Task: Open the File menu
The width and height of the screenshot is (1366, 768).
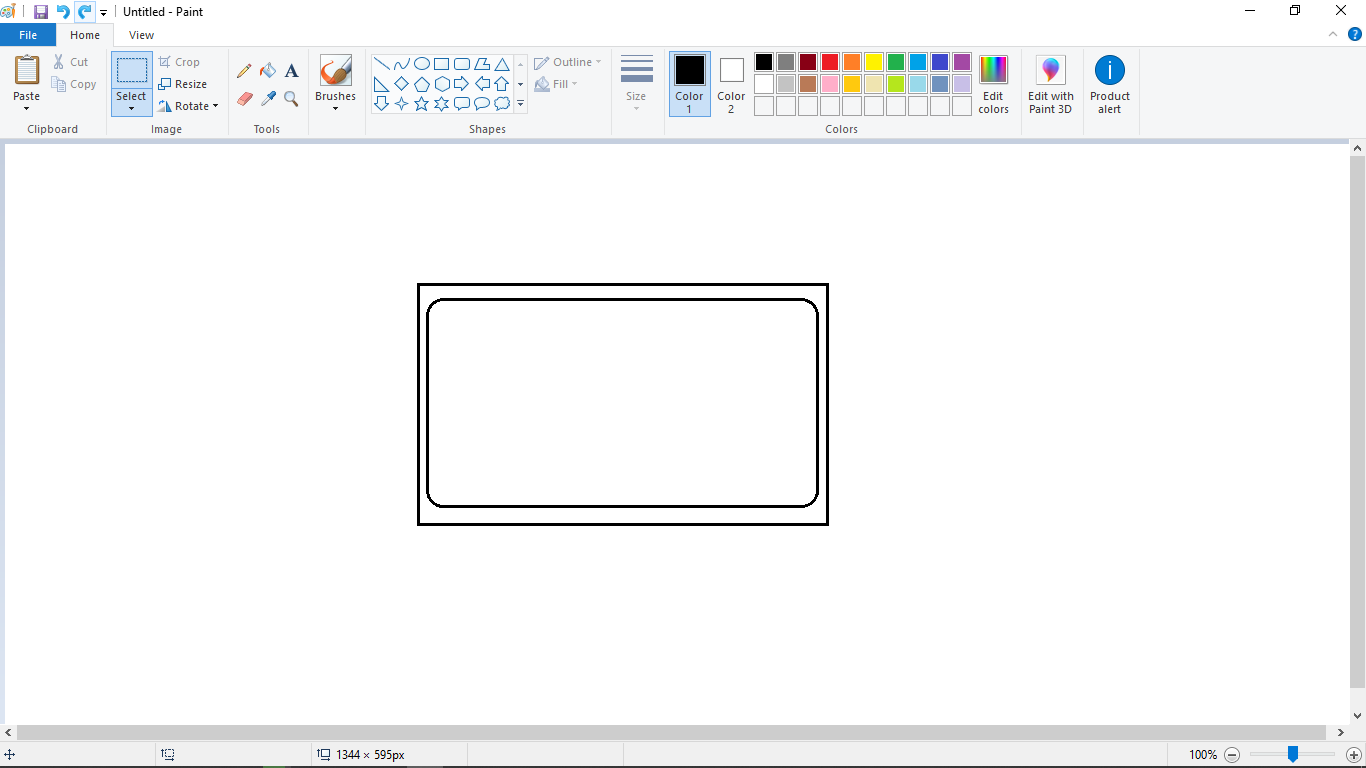Action: (x=28, y=35)
